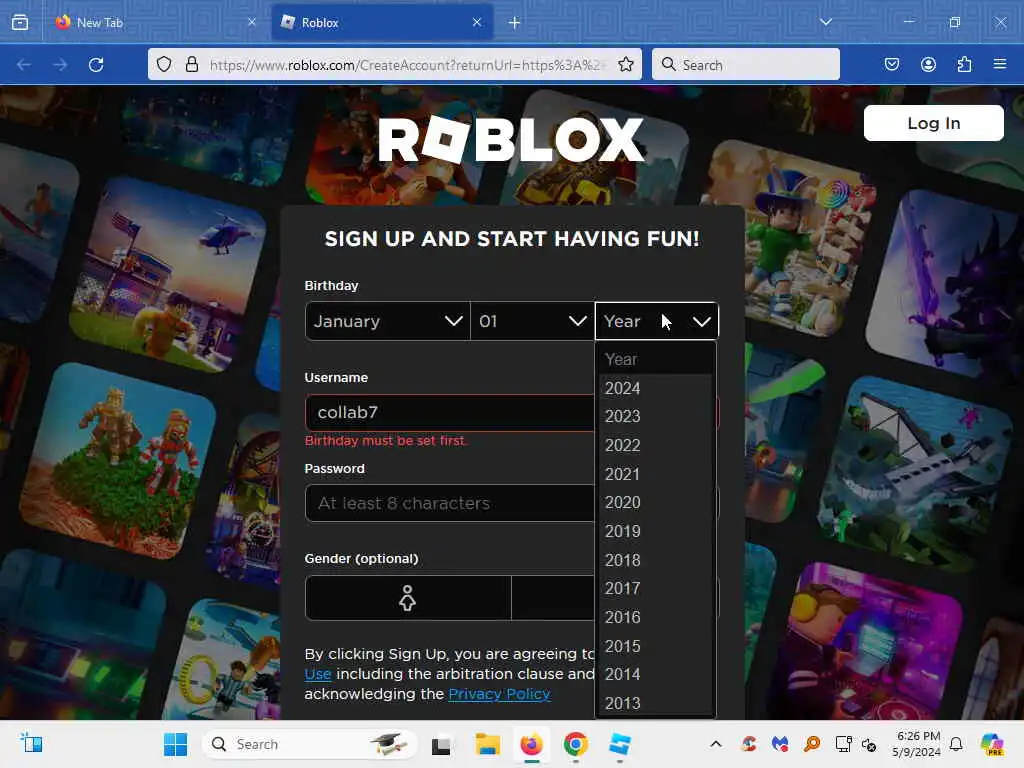Open the Windows widgets icon on taskbar

[31, 743]
